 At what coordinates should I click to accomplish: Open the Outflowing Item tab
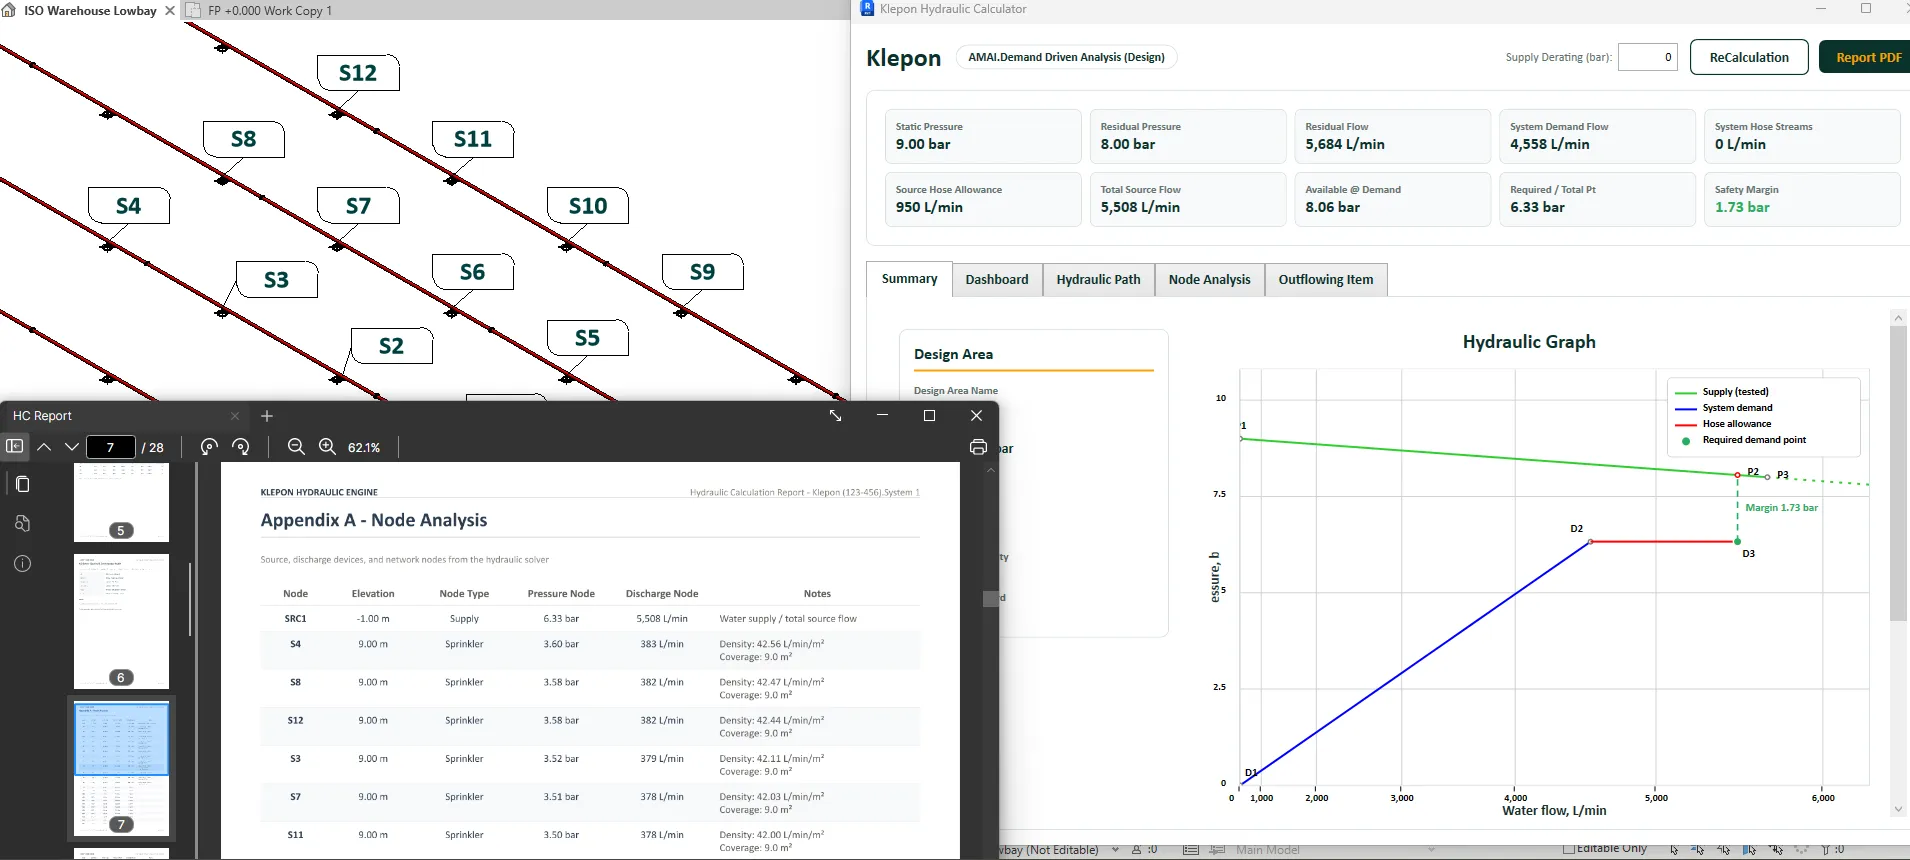click(1325, 280)
